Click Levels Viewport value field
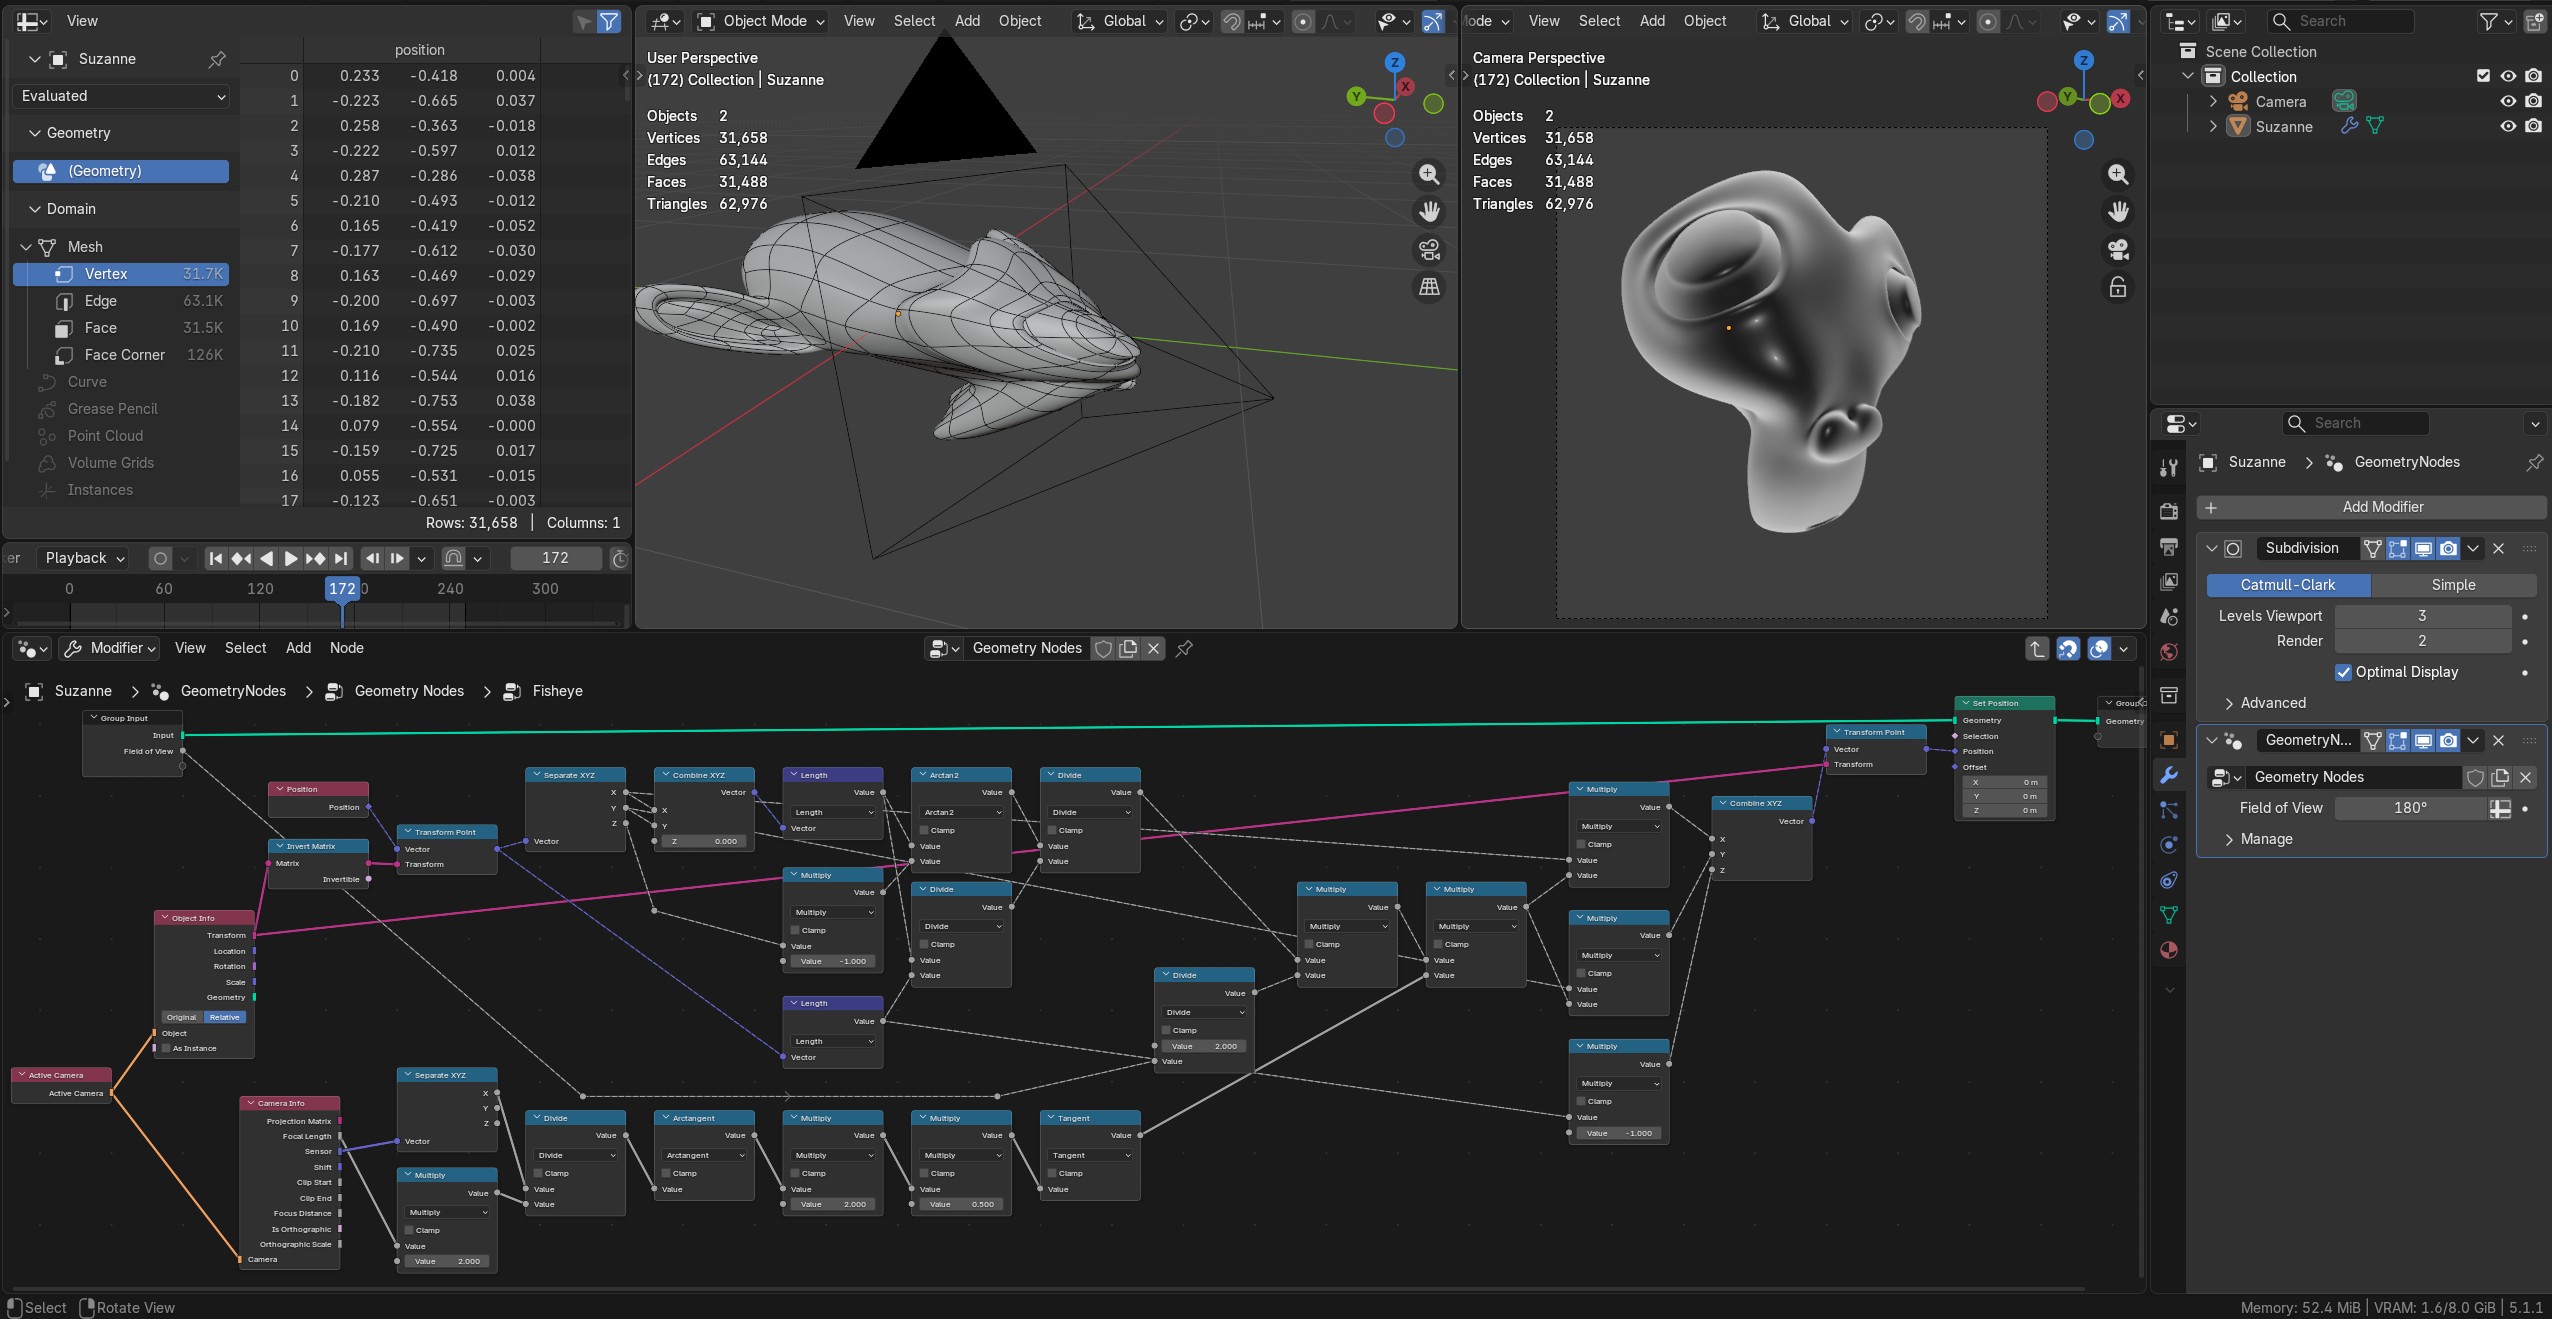The height and width of the screenshot is (1319, 2552). [2422, 616]
